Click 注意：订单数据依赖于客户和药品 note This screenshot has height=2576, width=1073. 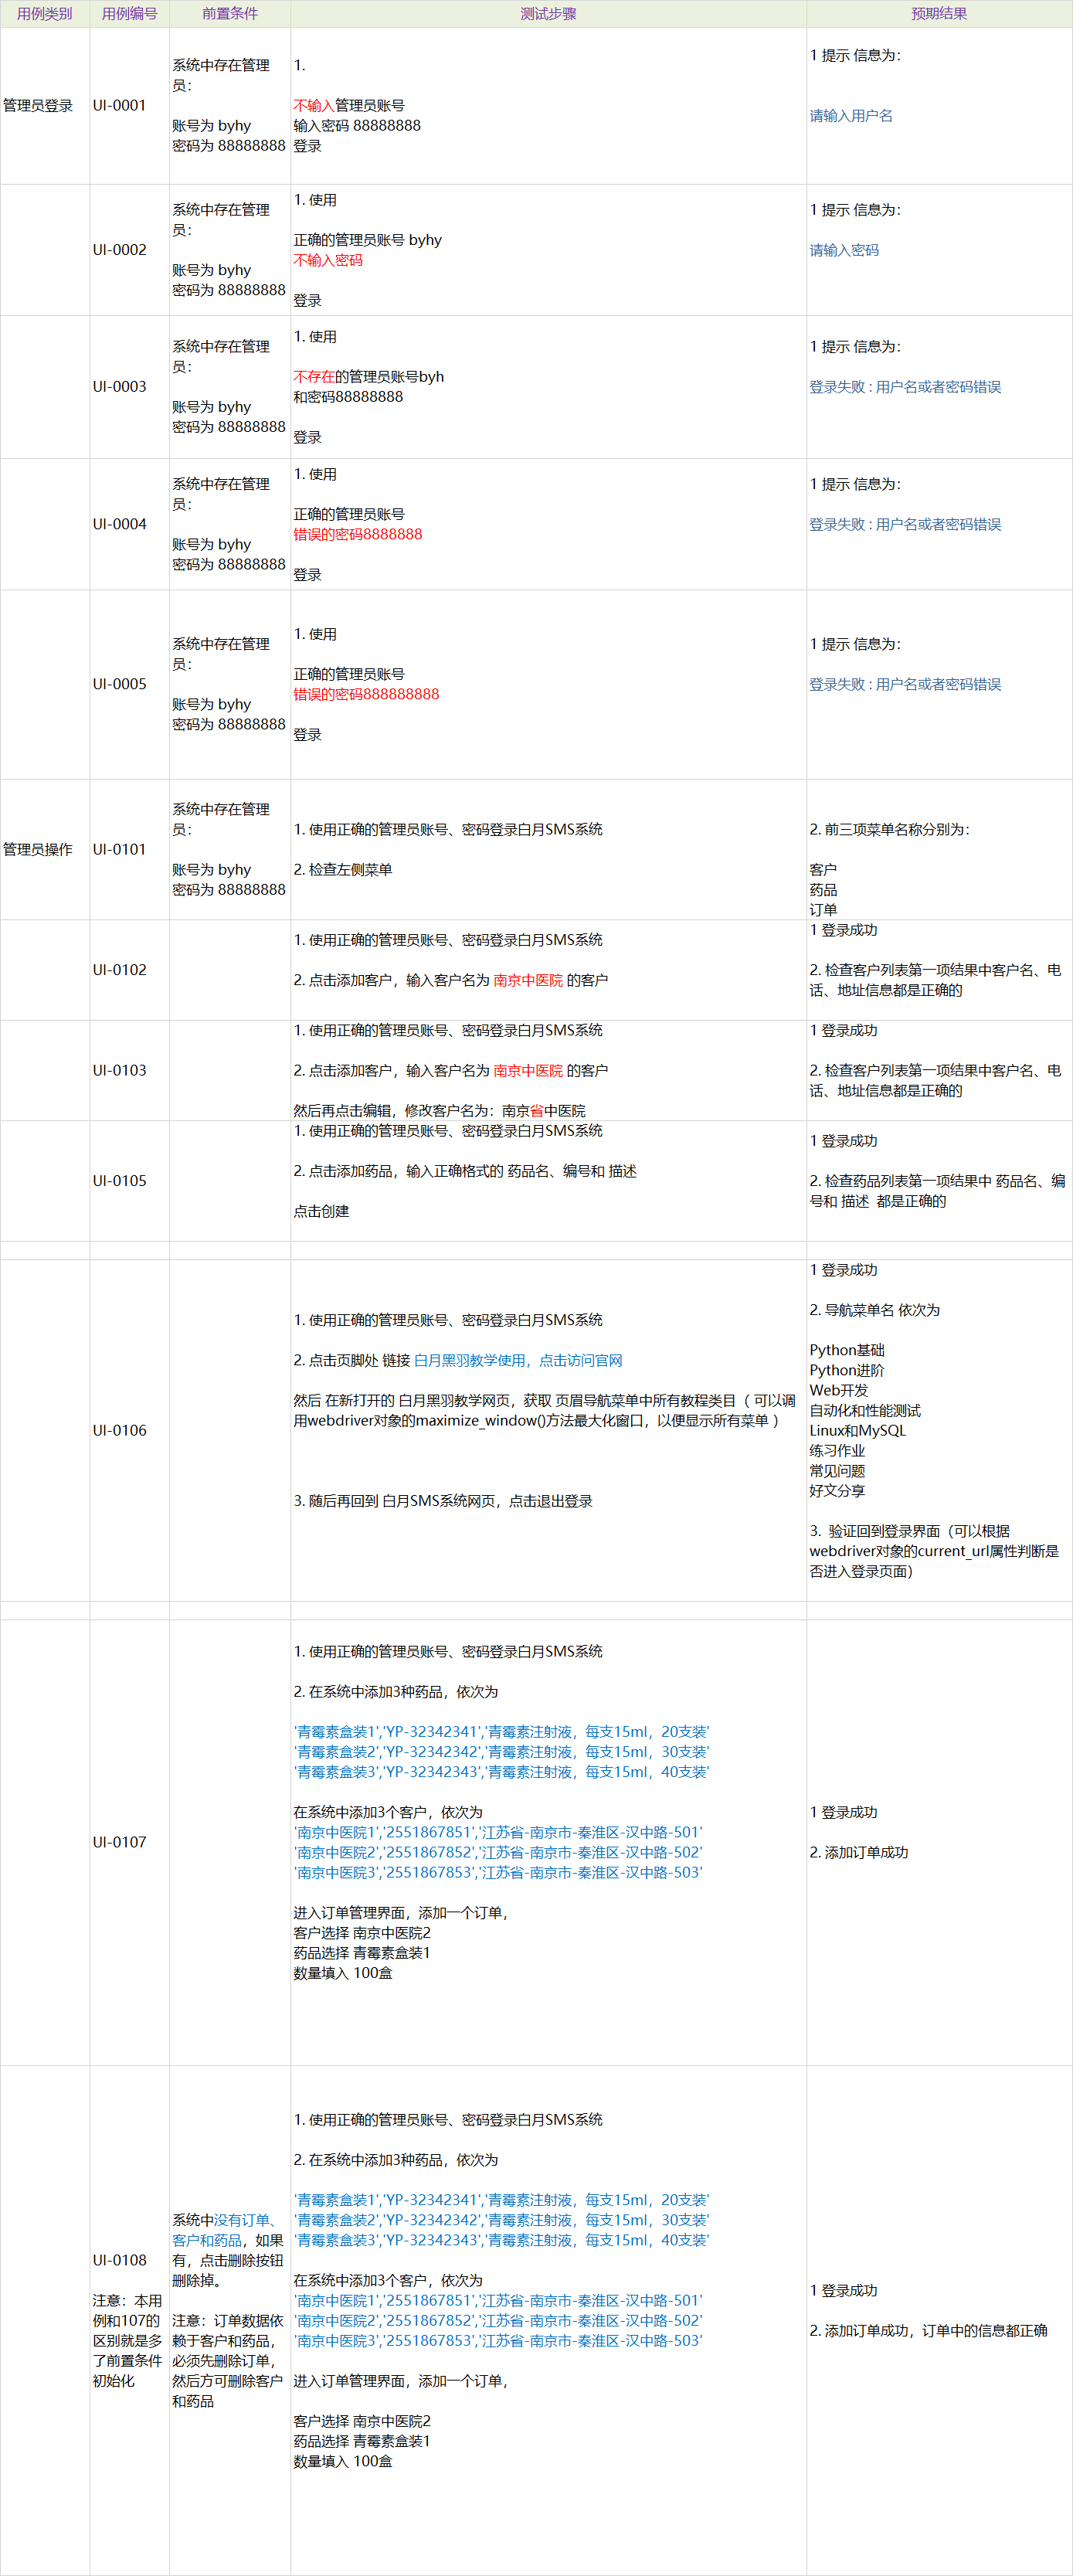tap(228, 2360)
